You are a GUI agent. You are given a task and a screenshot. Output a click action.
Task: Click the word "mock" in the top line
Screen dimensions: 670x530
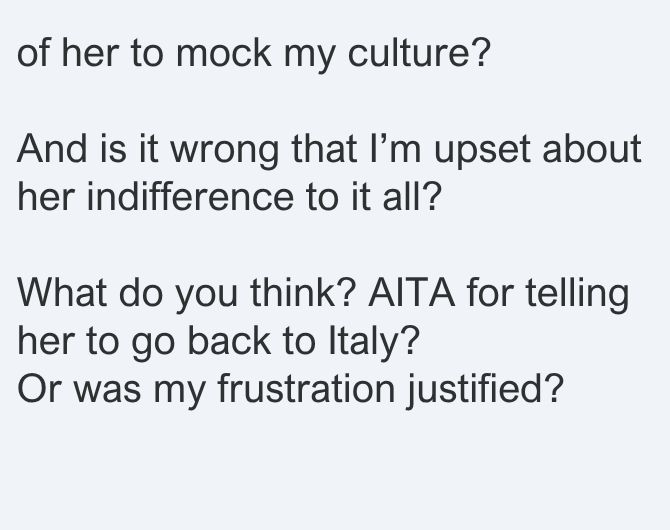click(x=223, y=52)
